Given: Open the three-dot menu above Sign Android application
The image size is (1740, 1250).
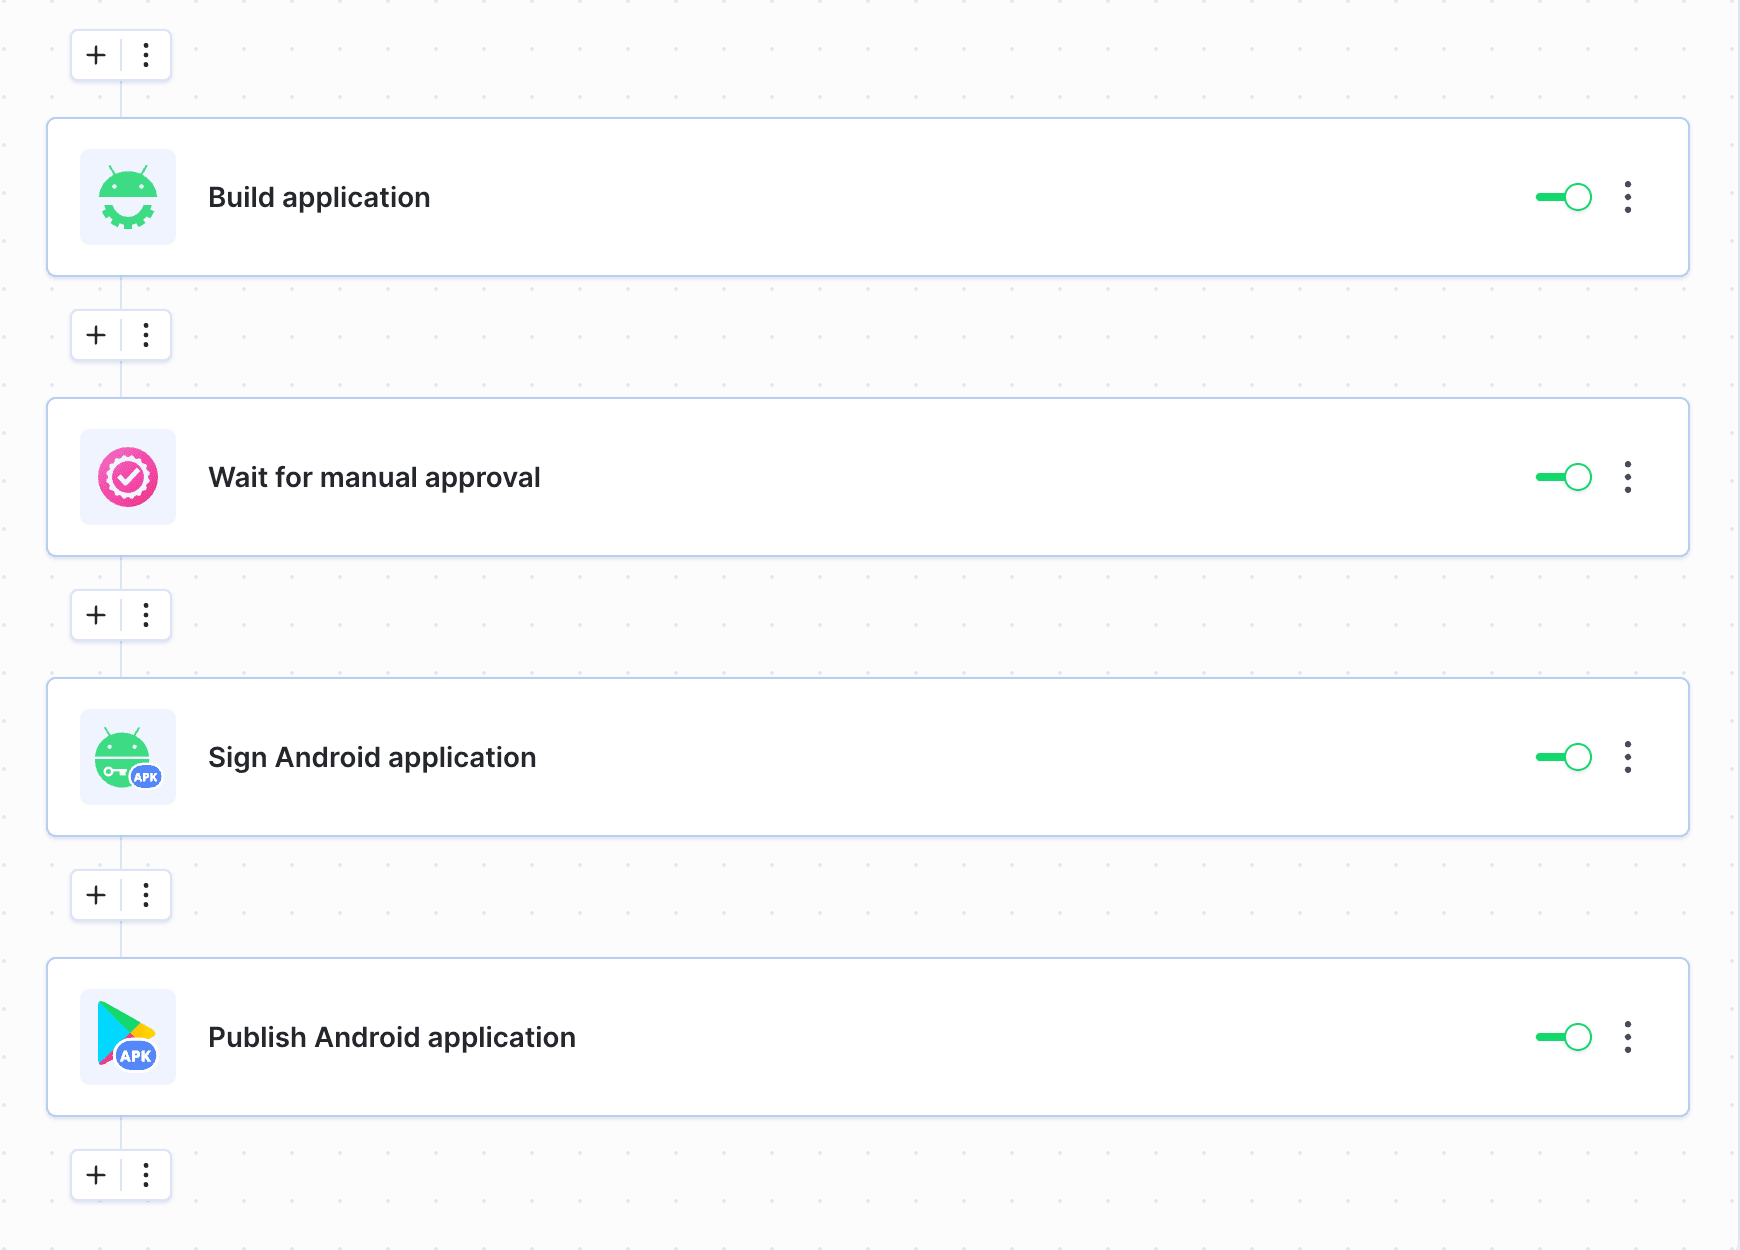Looking at the screenshot, I should click(146, 614).
